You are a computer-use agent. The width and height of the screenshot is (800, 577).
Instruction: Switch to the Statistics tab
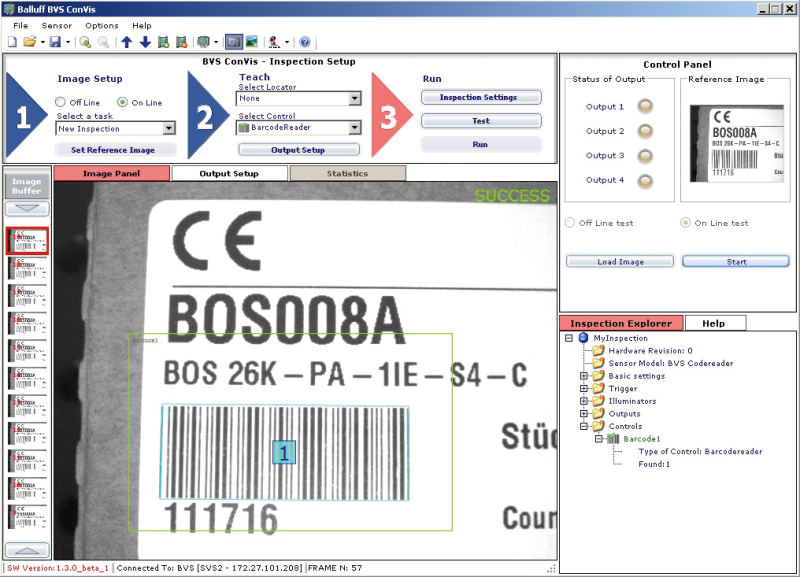pos(347,173)
